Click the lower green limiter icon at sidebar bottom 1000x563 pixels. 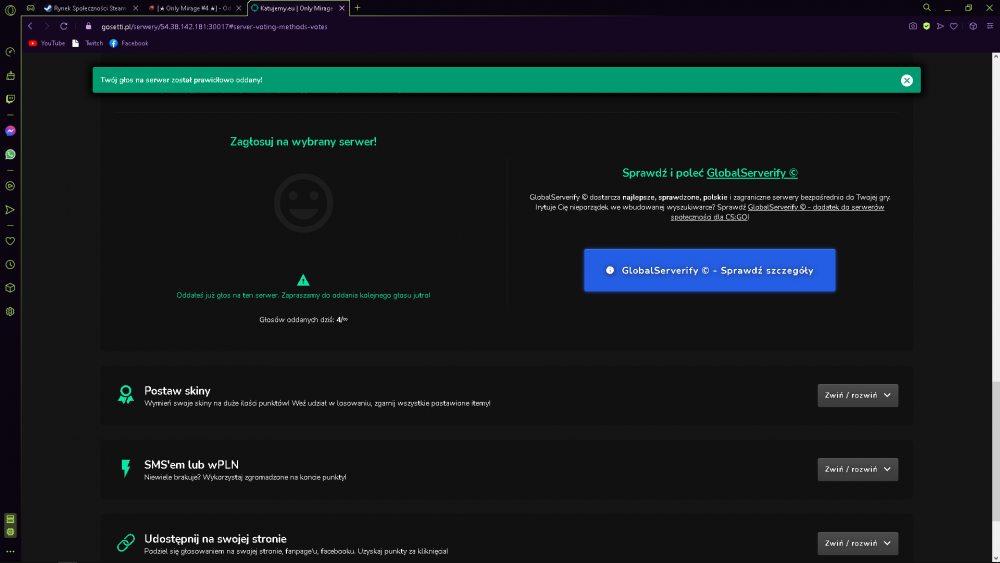(10, 531)
